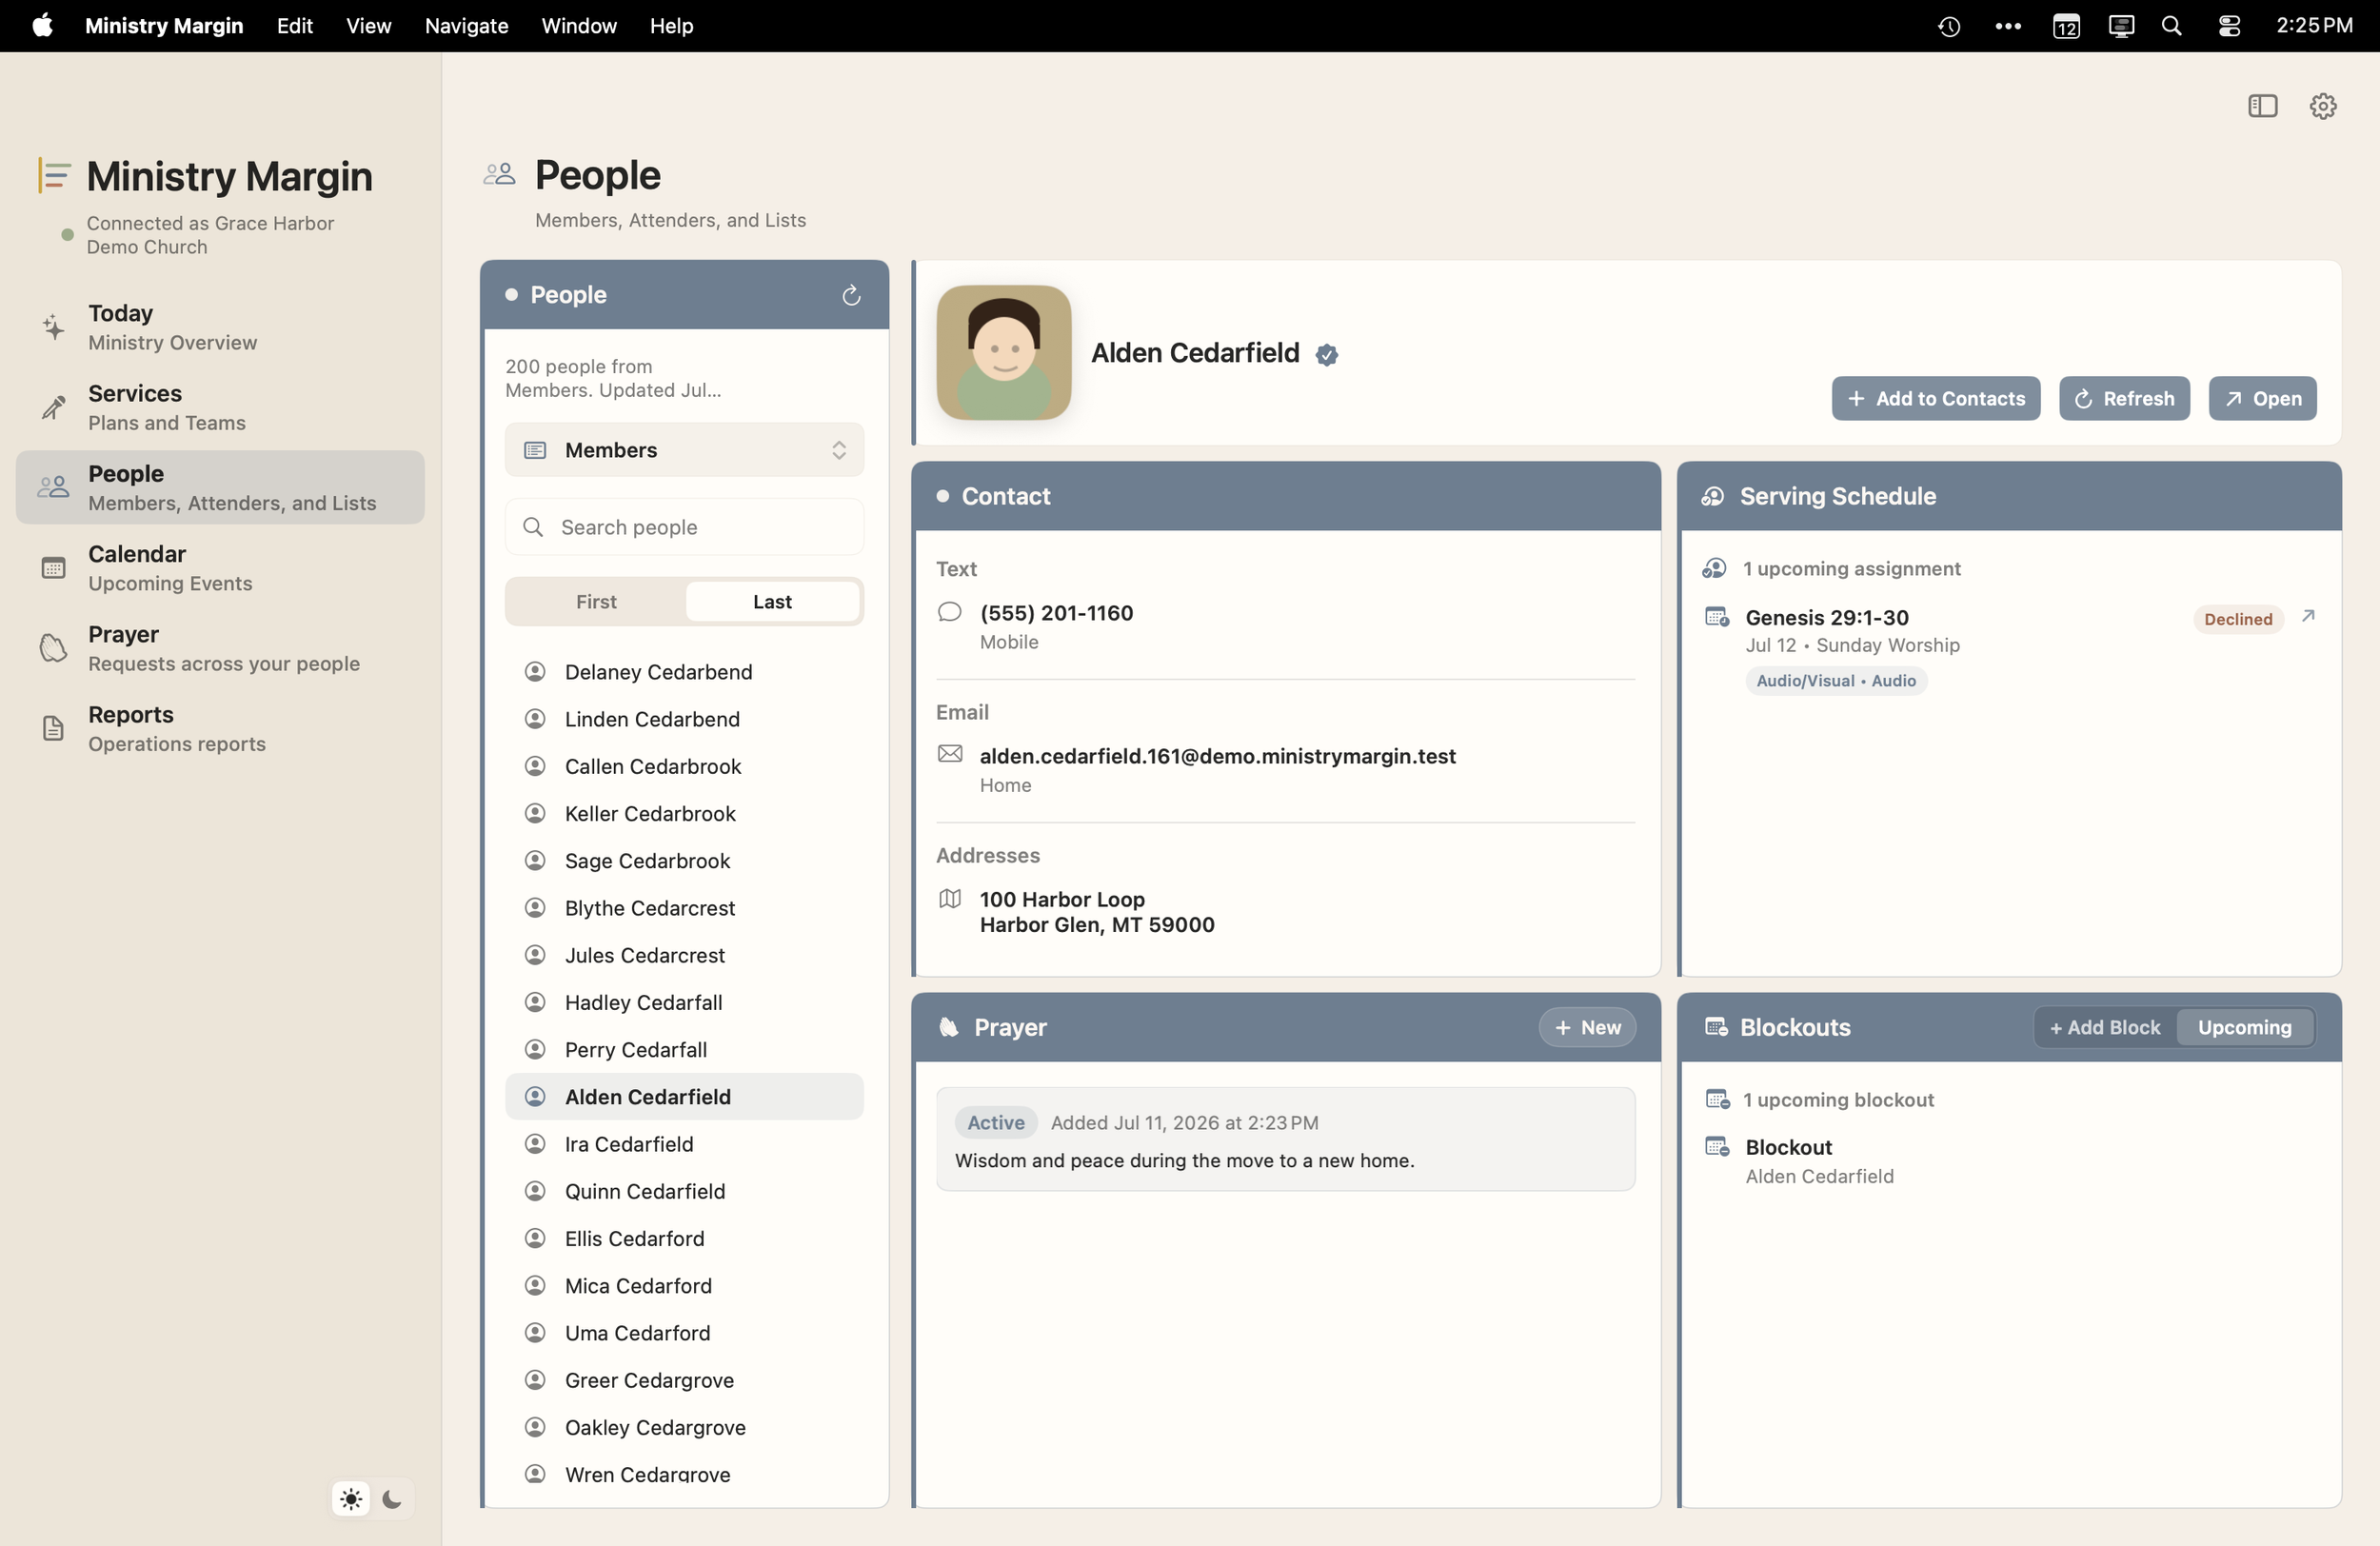Sort the people list by Last name
The height and width of the screenshot is (1546, 2380).
point(772,601)
